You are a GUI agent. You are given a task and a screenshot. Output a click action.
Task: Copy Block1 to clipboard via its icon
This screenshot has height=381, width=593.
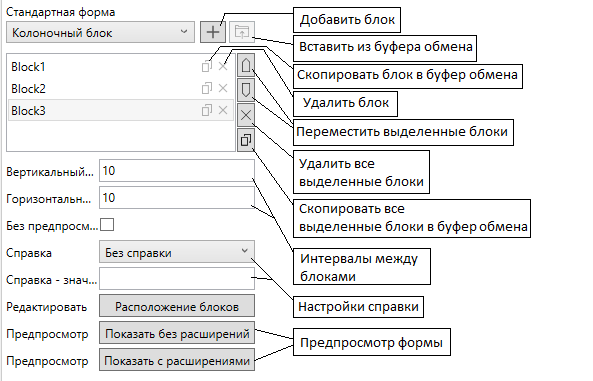pyautogui.click(x=206, y=66)
